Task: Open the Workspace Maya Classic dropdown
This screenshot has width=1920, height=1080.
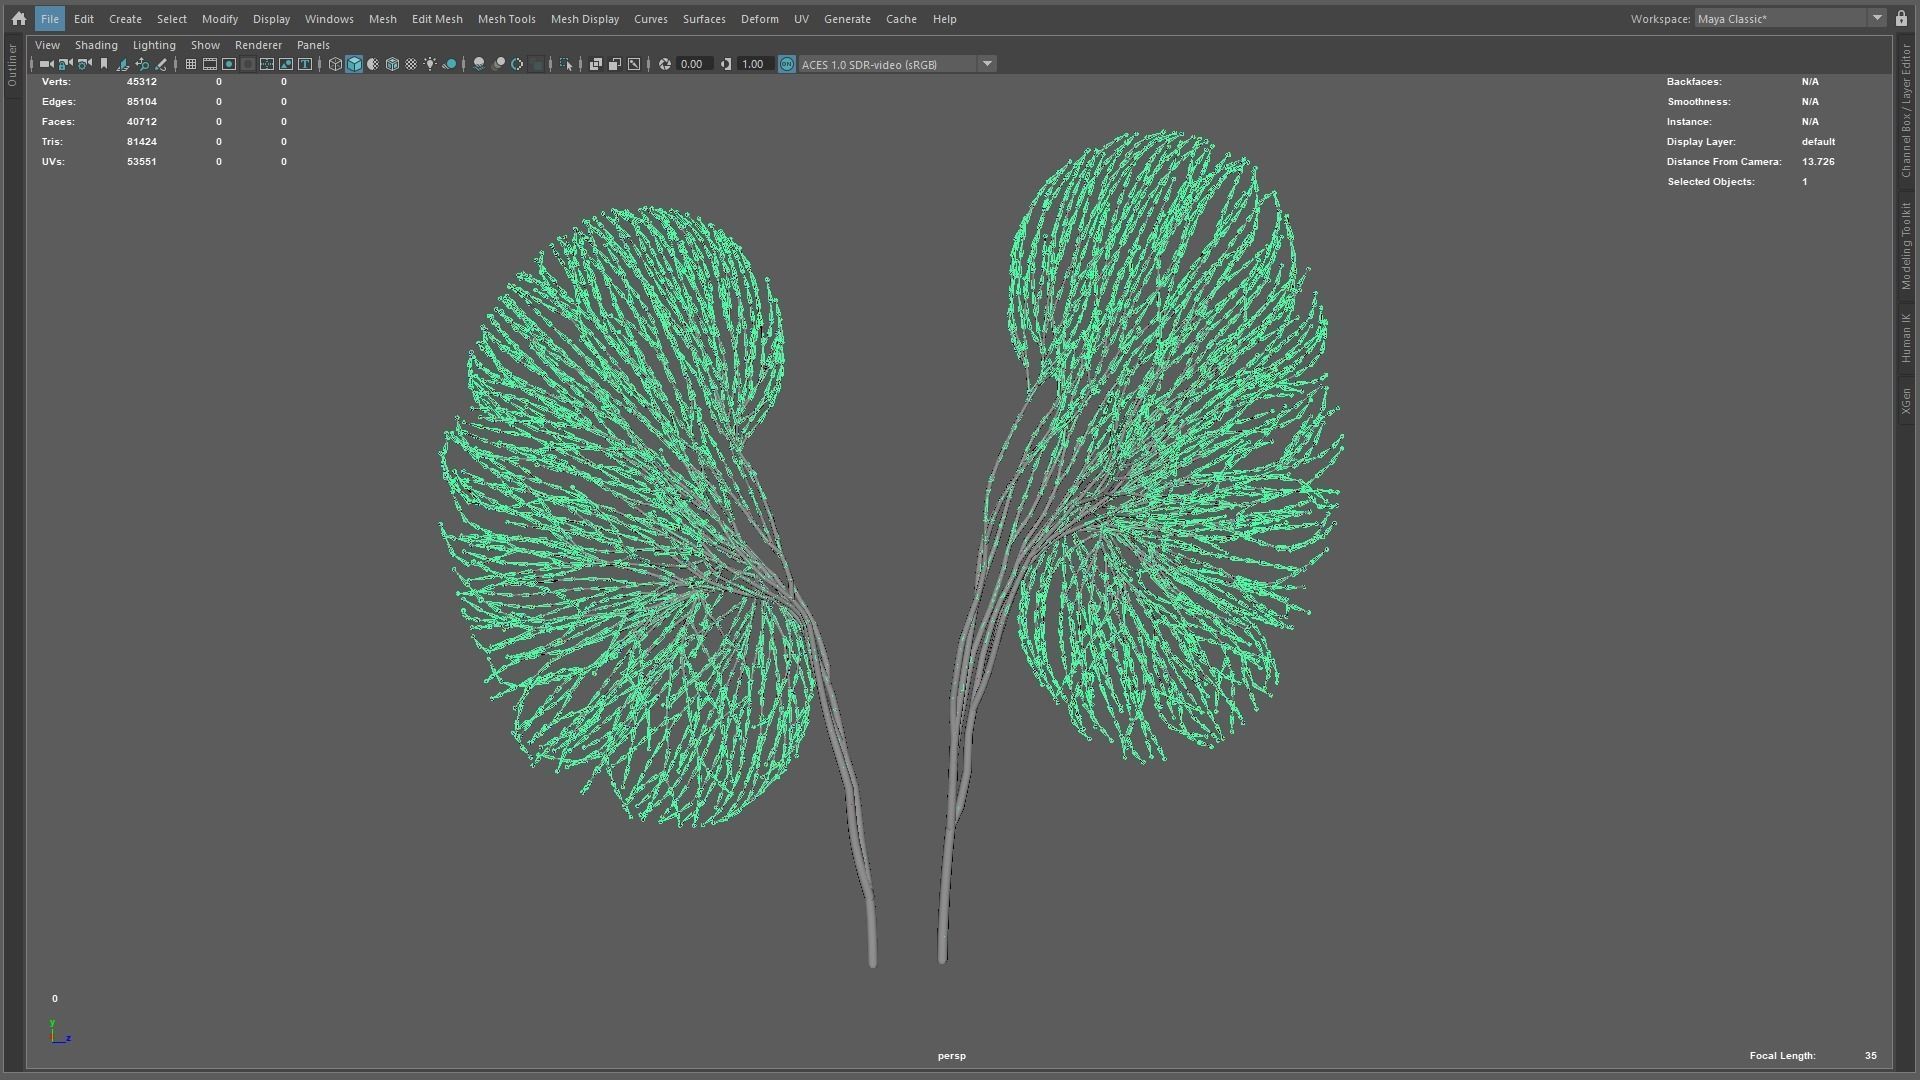Action: (x=1790, y=18)
